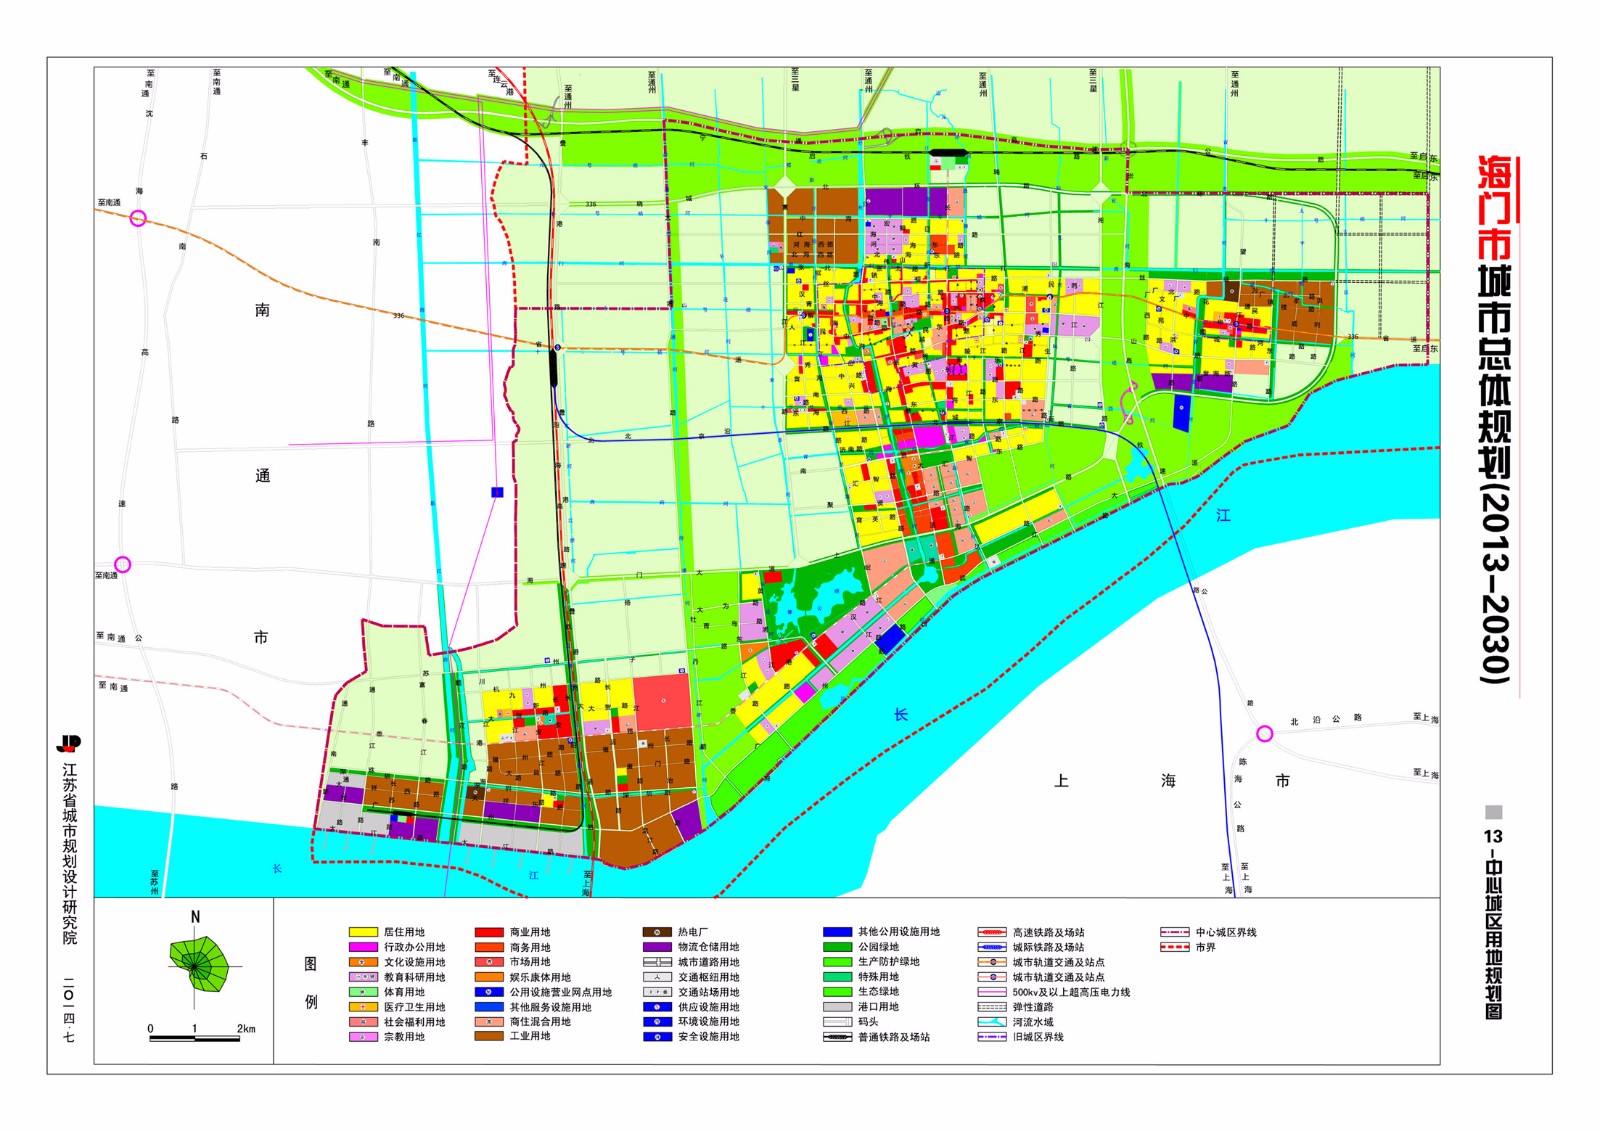Click the gray 港口用地 legend swatch
Image resolution: width=1600 pixels, height=1131 pixels.
click(837, 1007)
